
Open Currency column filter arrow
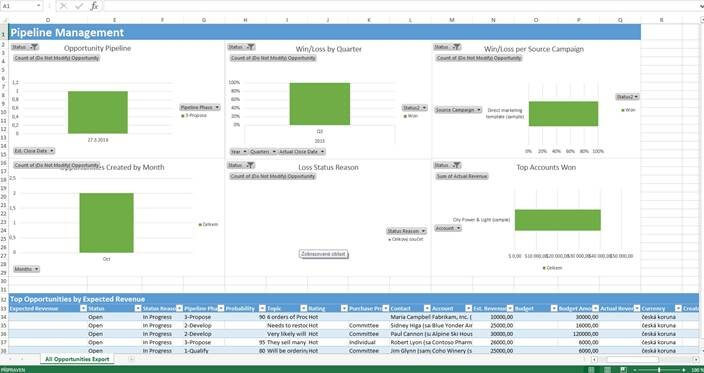678,309
